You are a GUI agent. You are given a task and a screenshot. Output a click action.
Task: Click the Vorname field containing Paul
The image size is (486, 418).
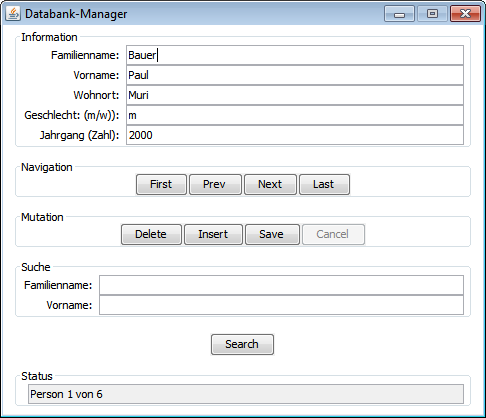[x=295, y=75]
